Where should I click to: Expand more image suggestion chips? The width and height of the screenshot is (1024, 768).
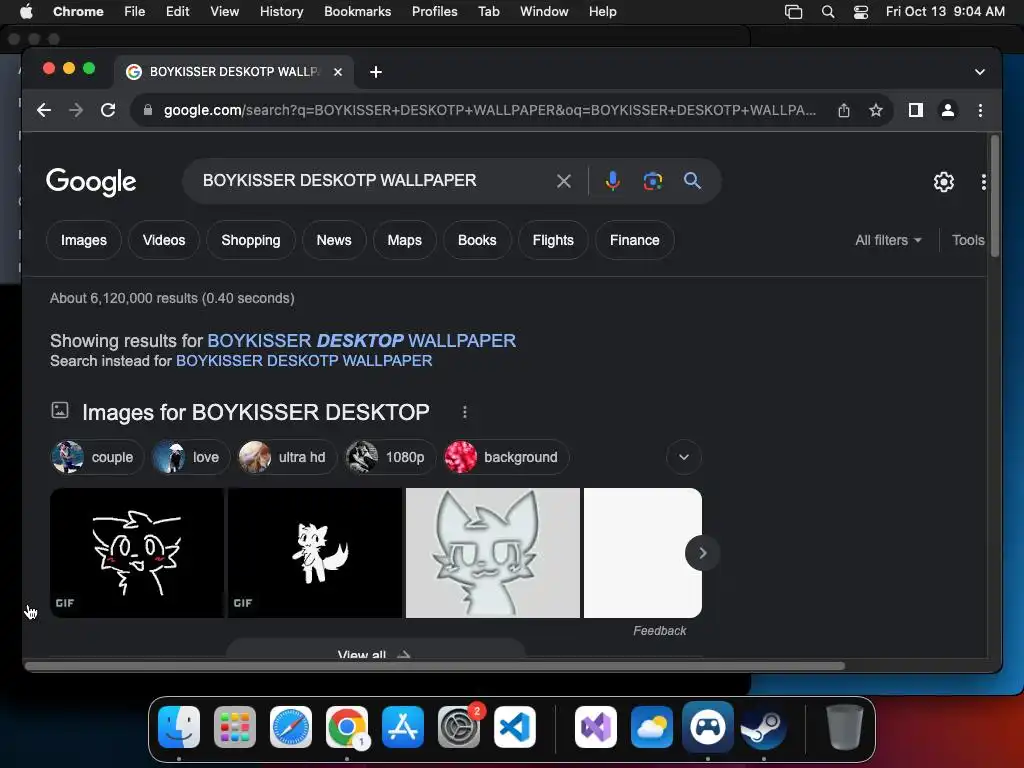(x=684, y=457)
